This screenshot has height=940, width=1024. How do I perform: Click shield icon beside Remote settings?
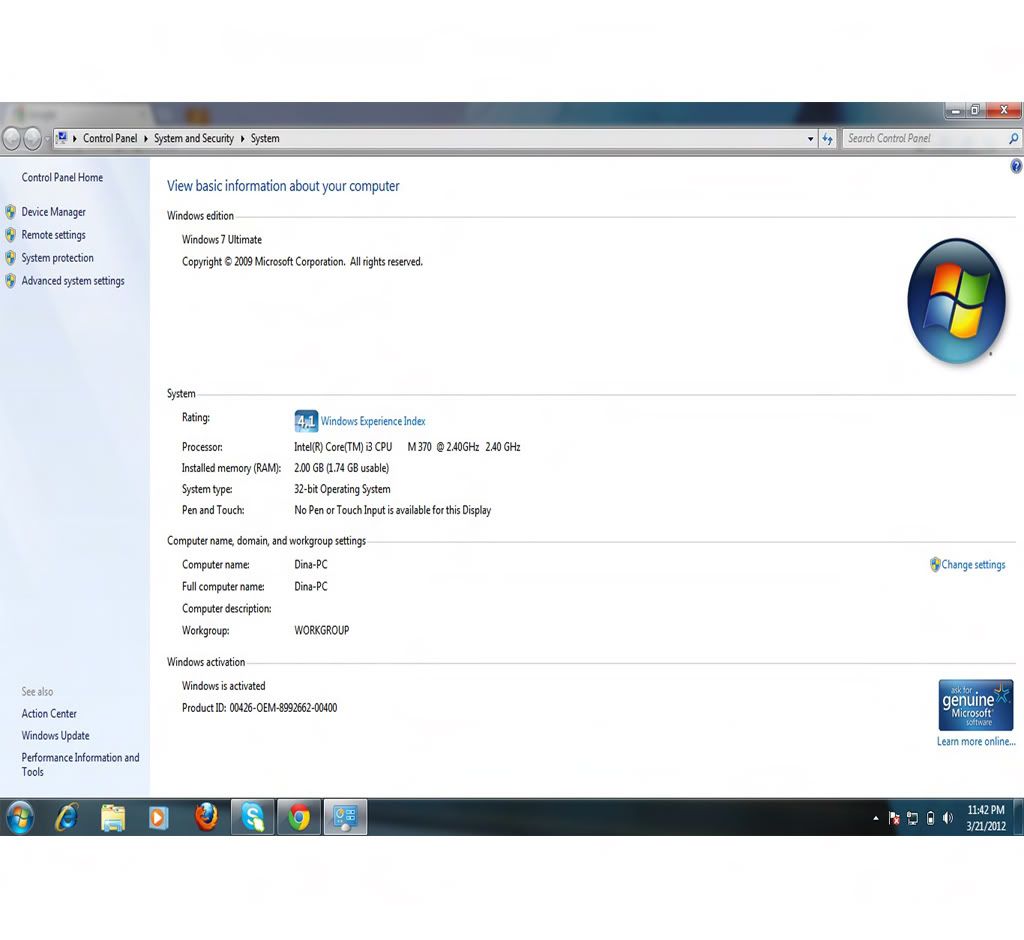(10, 235)
